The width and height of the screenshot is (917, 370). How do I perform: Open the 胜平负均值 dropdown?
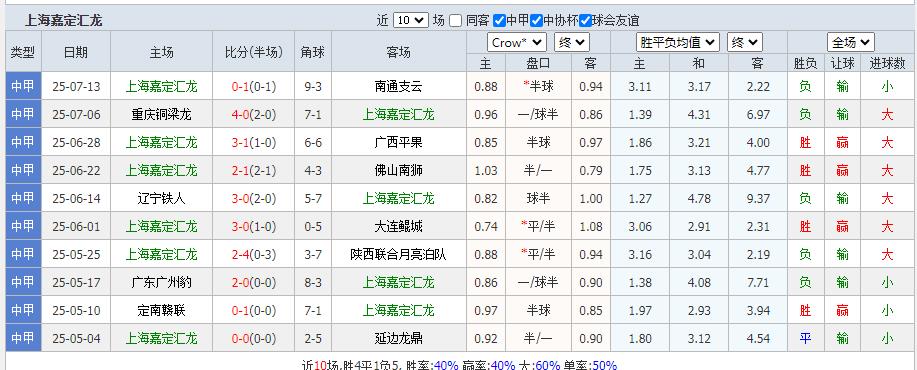[x=678, y=42]
